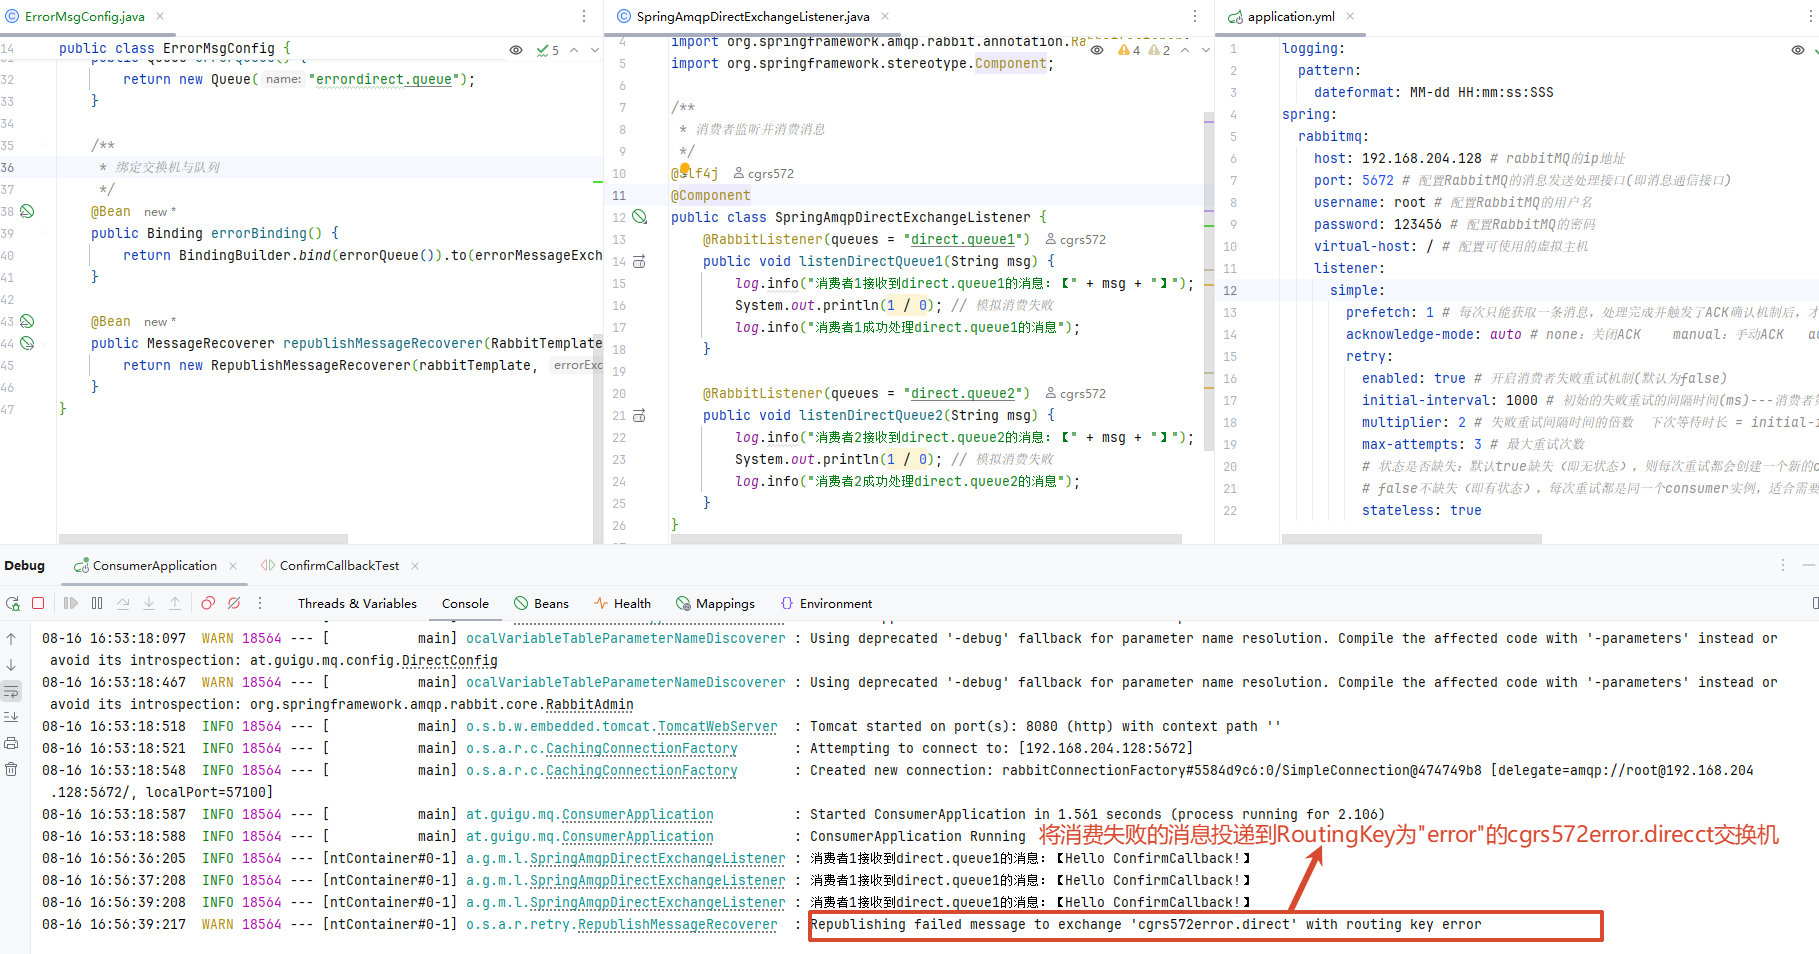Open more debug toolbar options

[x=260, y=603]
